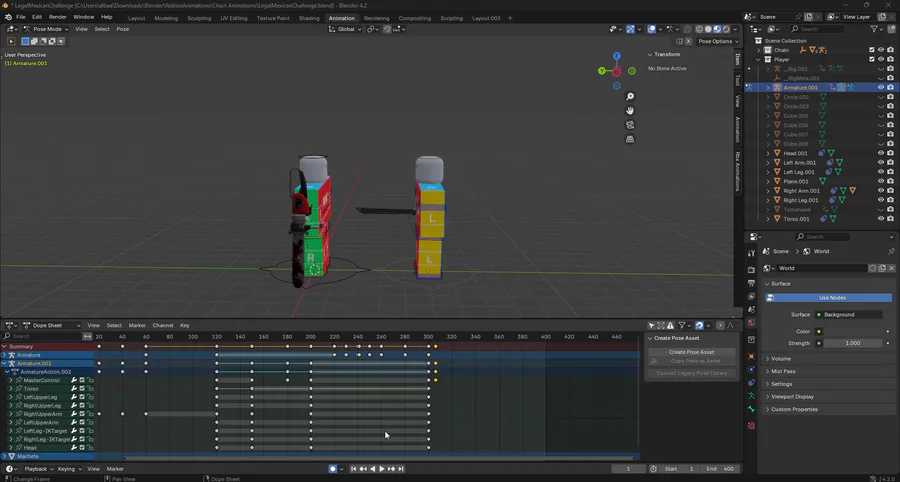900x482 pixels.
Task: Open the Pose Mode dropdown
Action: [46, 29]
